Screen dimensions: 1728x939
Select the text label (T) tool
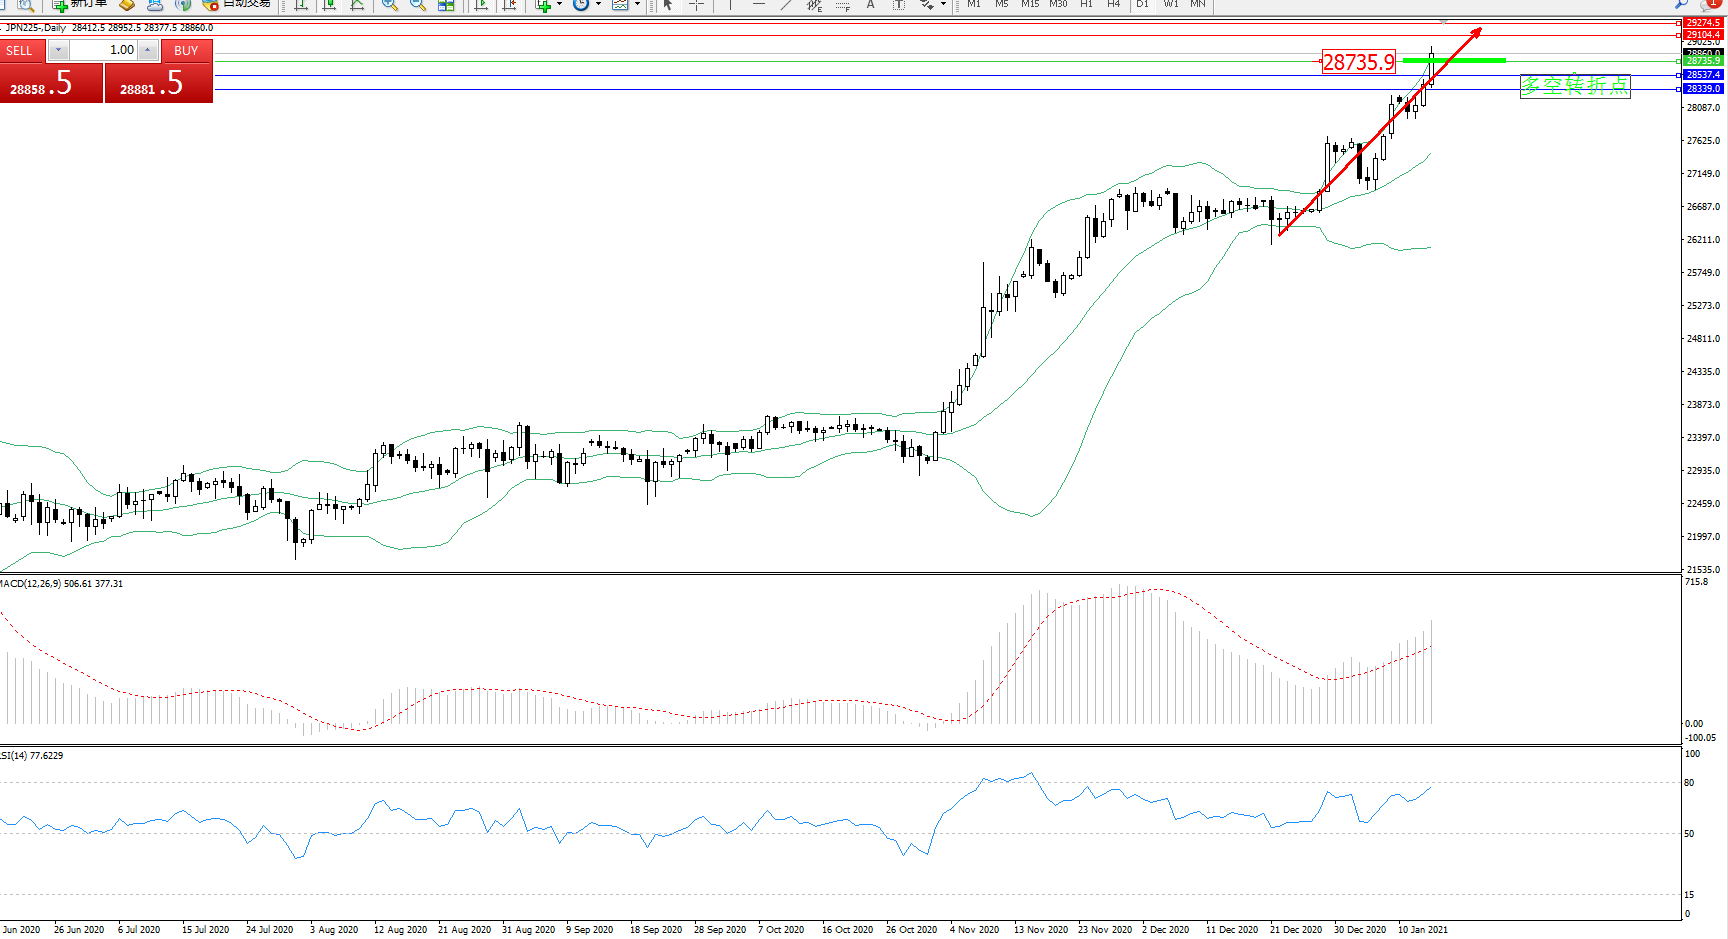(898, 5)
